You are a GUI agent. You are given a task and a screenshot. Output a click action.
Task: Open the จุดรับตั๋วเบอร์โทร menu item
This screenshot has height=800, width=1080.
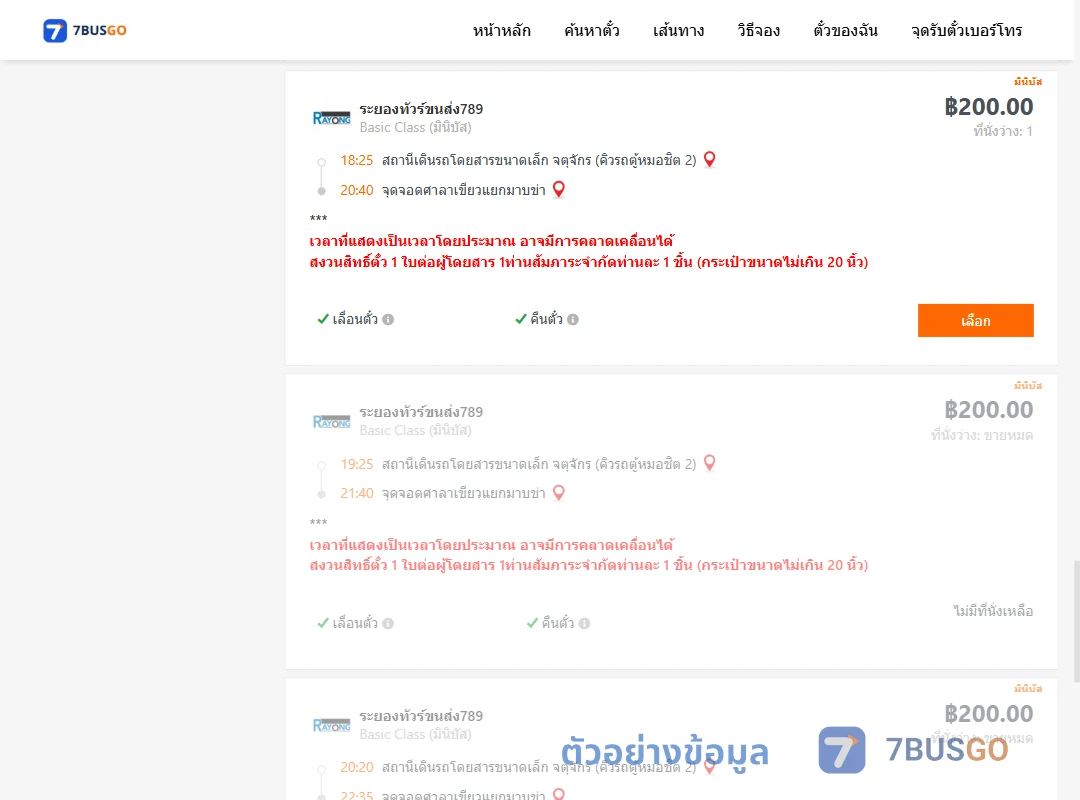coord(966,30)
